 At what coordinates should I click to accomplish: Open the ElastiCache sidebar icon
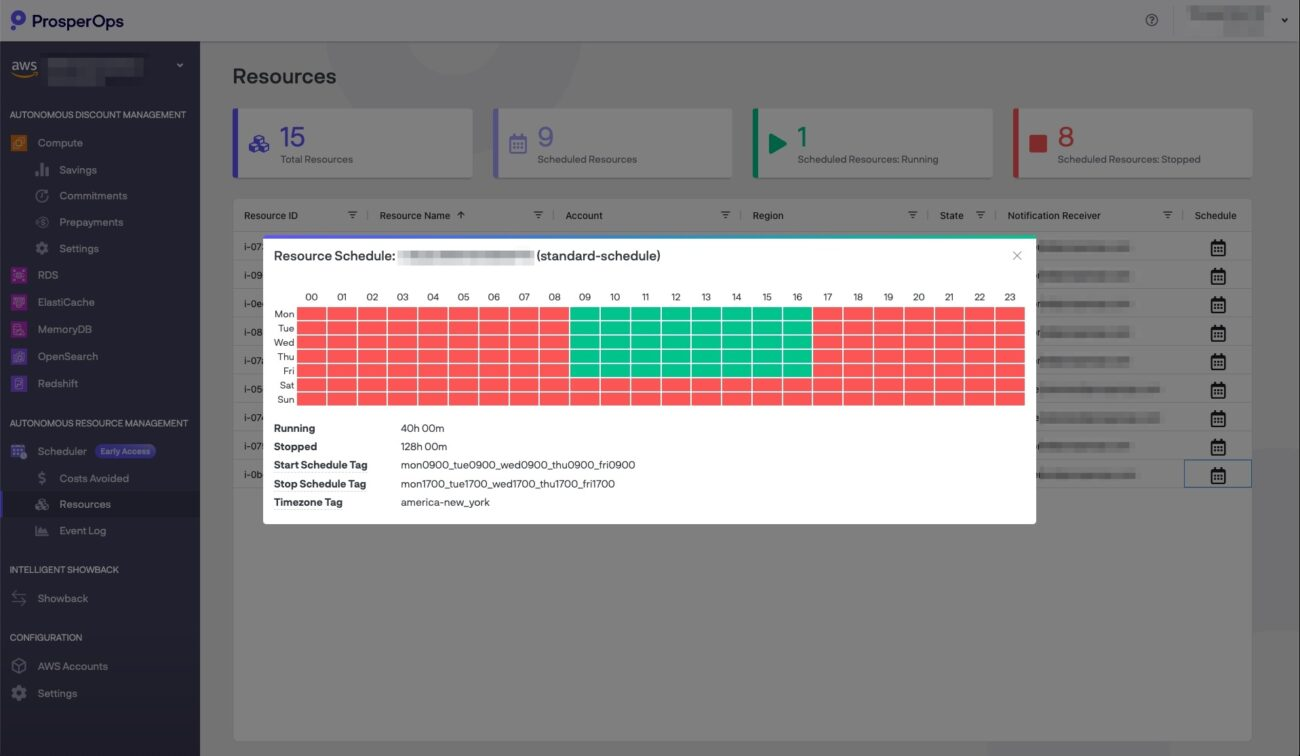17,302
